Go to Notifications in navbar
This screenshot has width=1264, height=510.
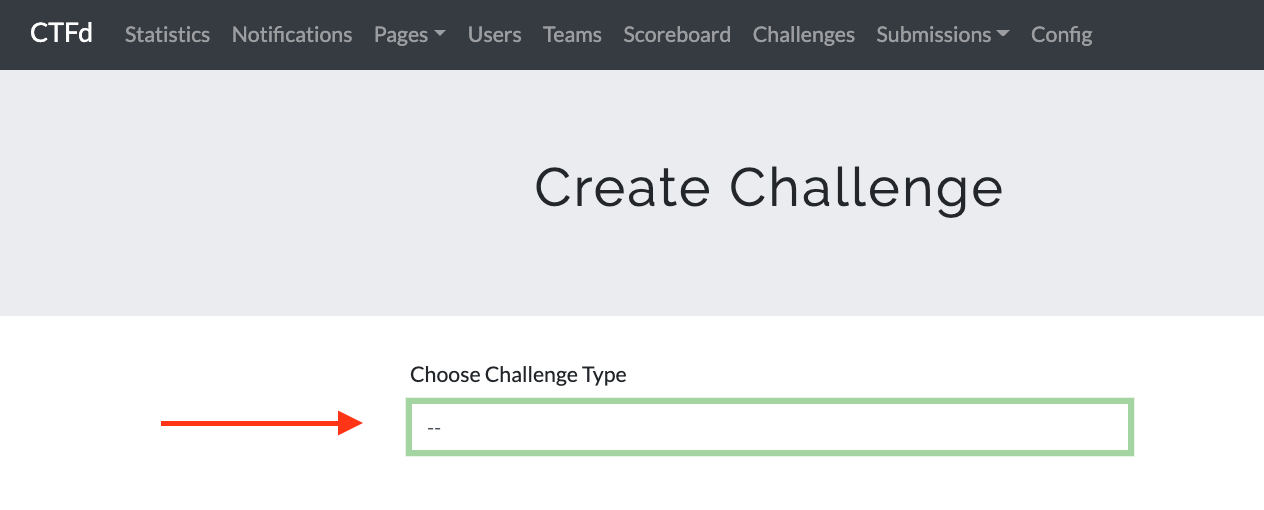292,34
